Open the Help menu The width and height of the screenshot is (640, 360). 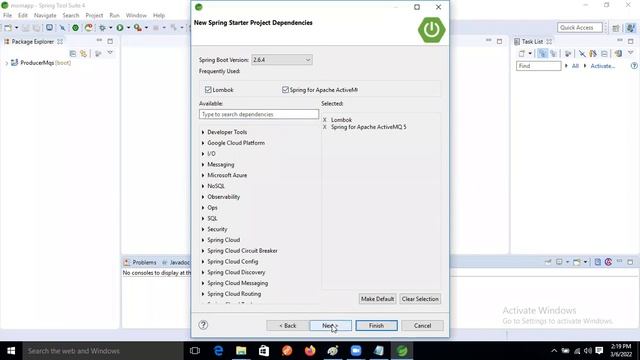point(159,16)
